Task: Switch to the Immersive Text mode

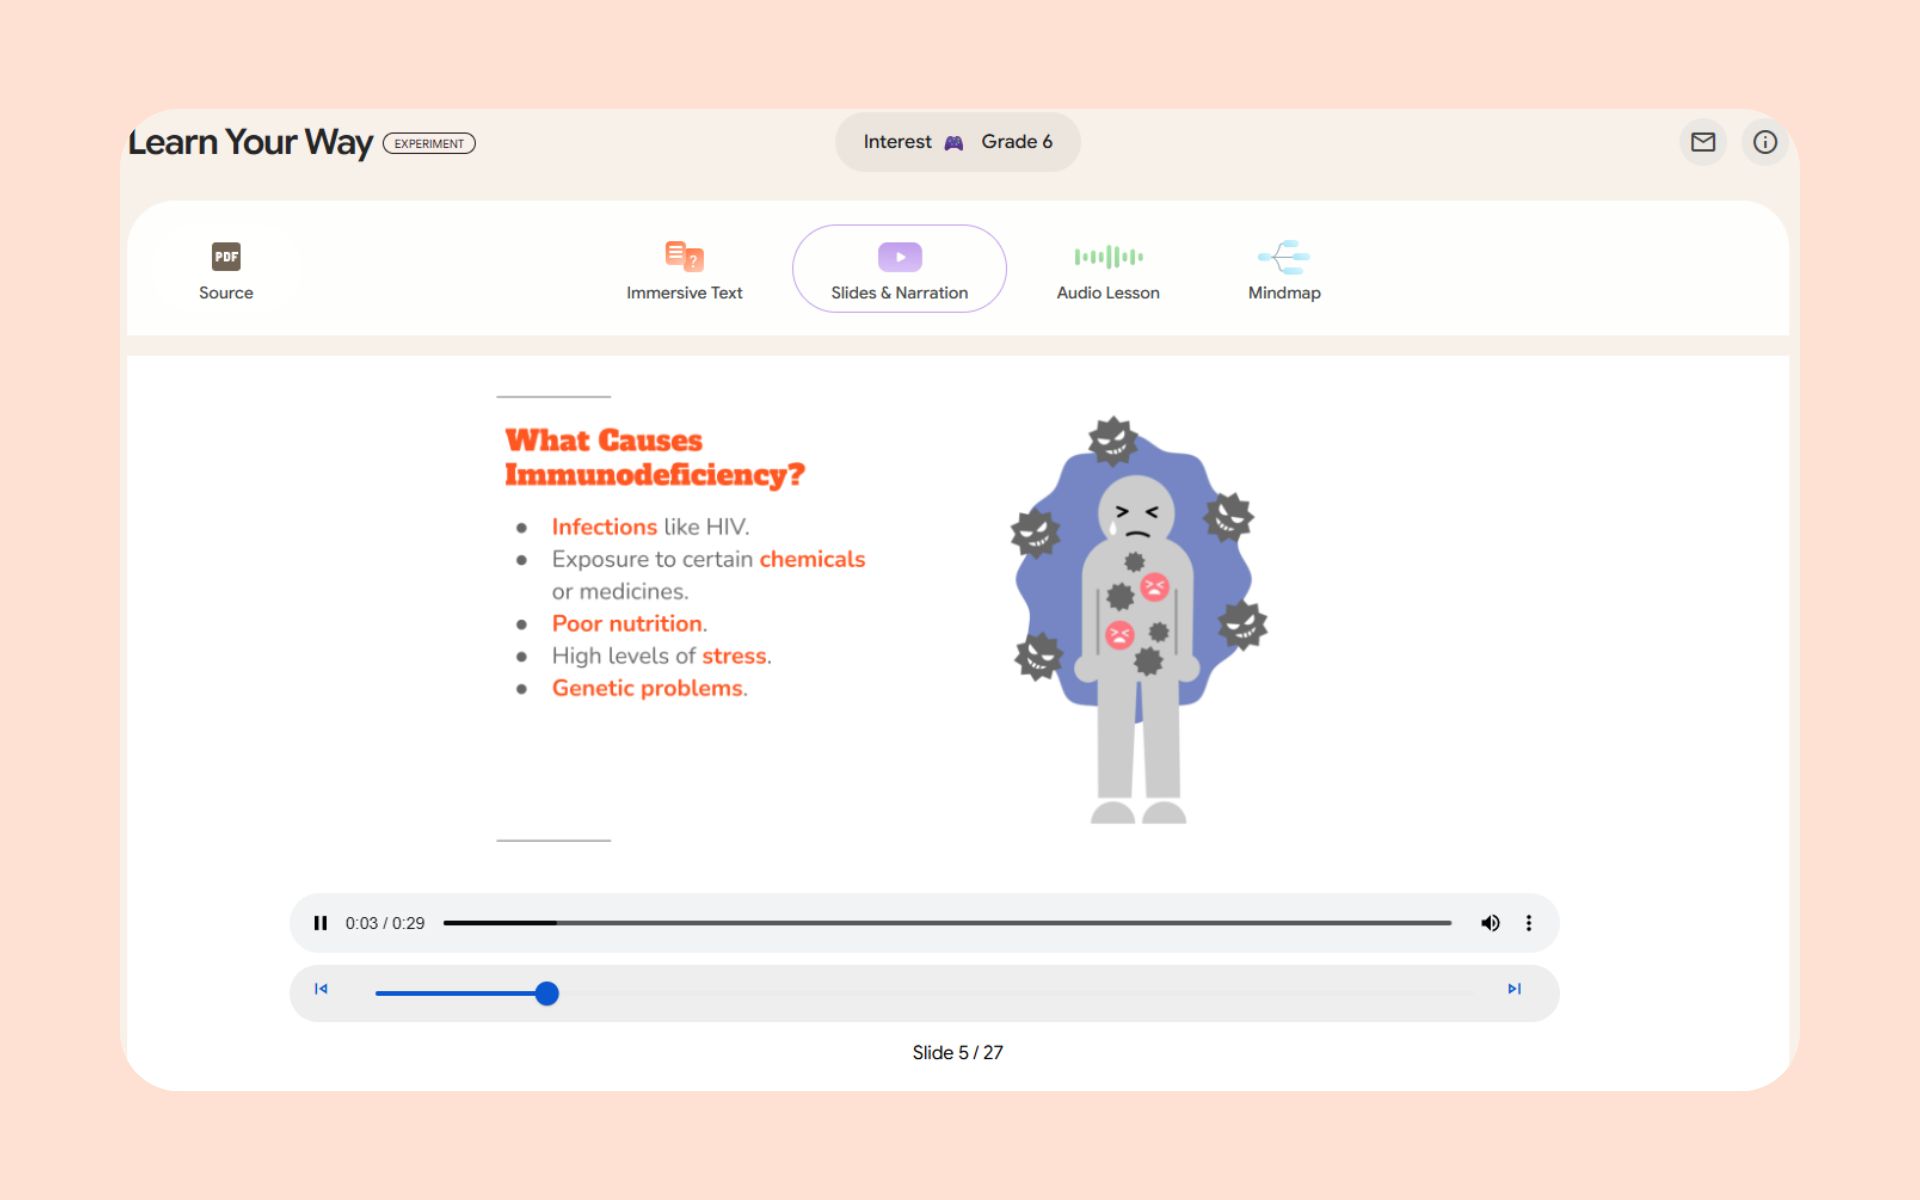Action: pyautogui.click(x=684, y=270)
